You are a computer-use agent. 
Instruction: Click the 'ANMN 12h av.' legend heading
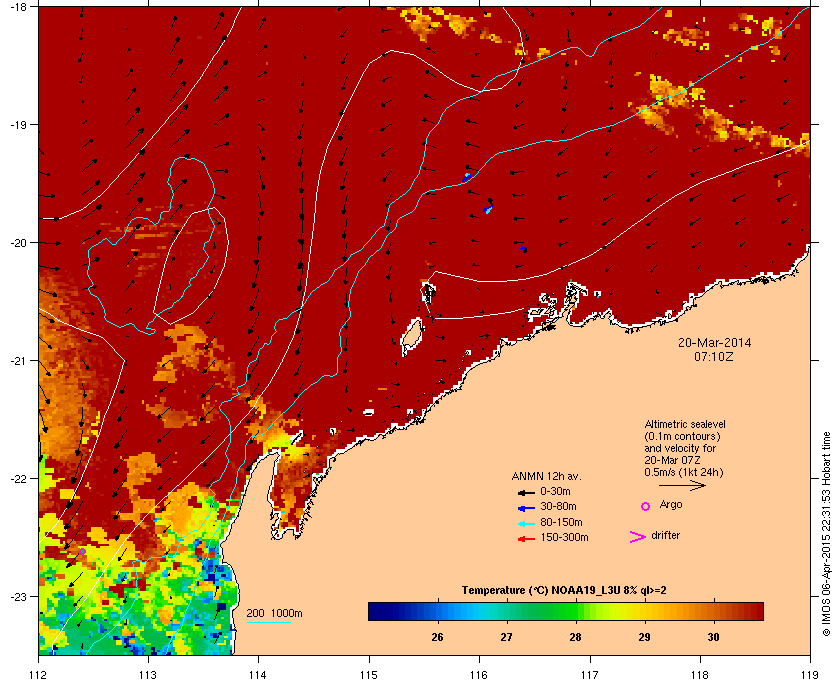pyautogui.click(x=546, y=476)
